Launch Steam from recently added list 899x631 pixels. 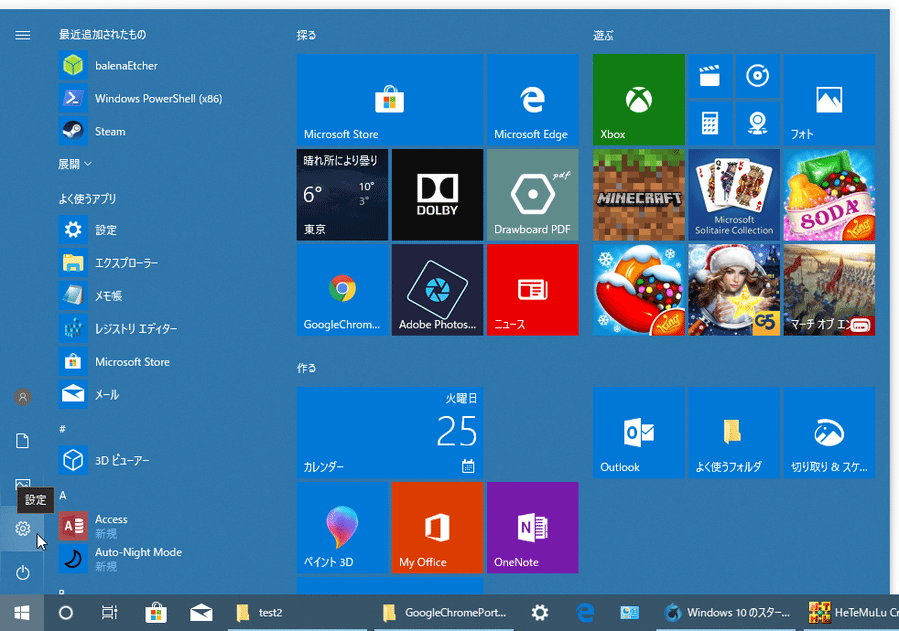click(x=166, y=131)
